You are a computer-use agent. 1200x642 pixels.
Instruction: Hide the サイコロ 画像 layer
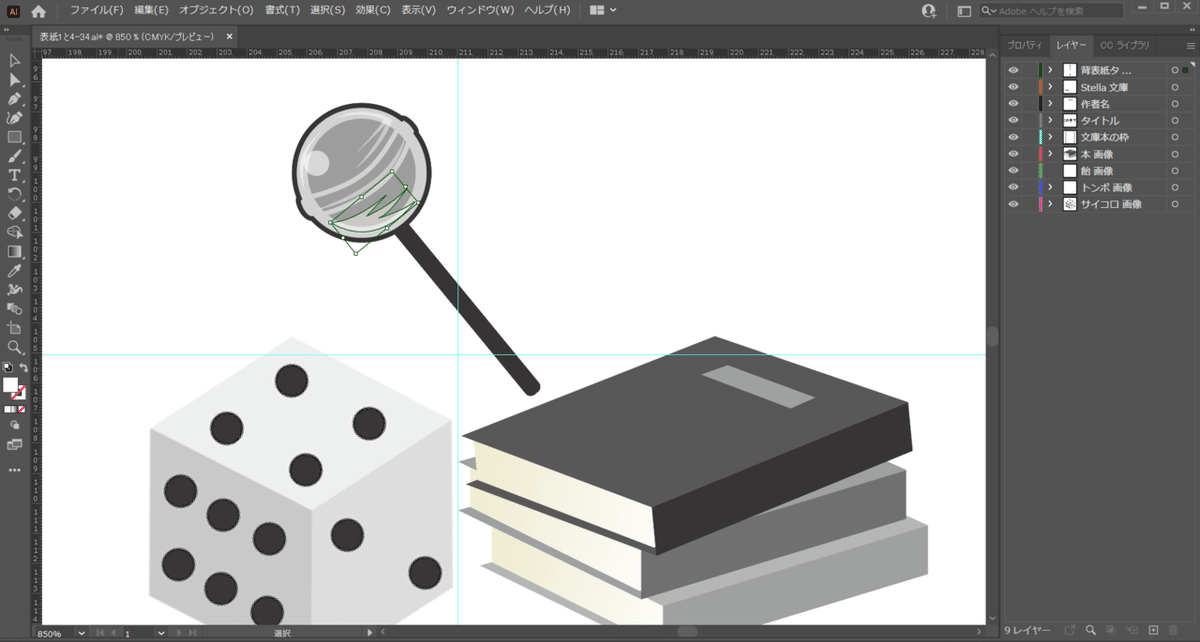click(x=1013, y=204)
